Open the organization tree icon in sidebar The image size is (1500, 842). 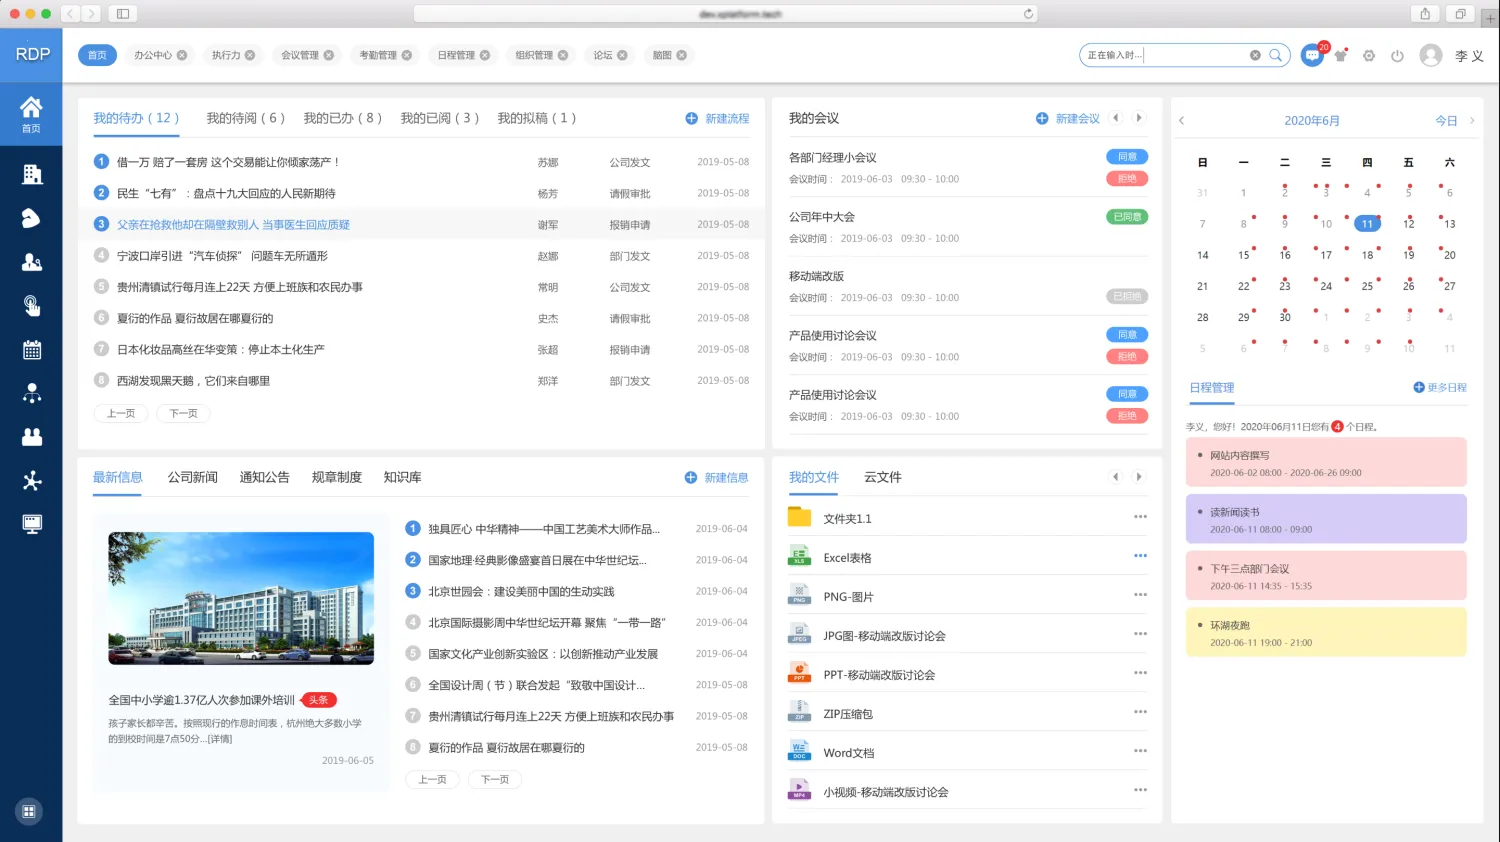coord(32,393)
